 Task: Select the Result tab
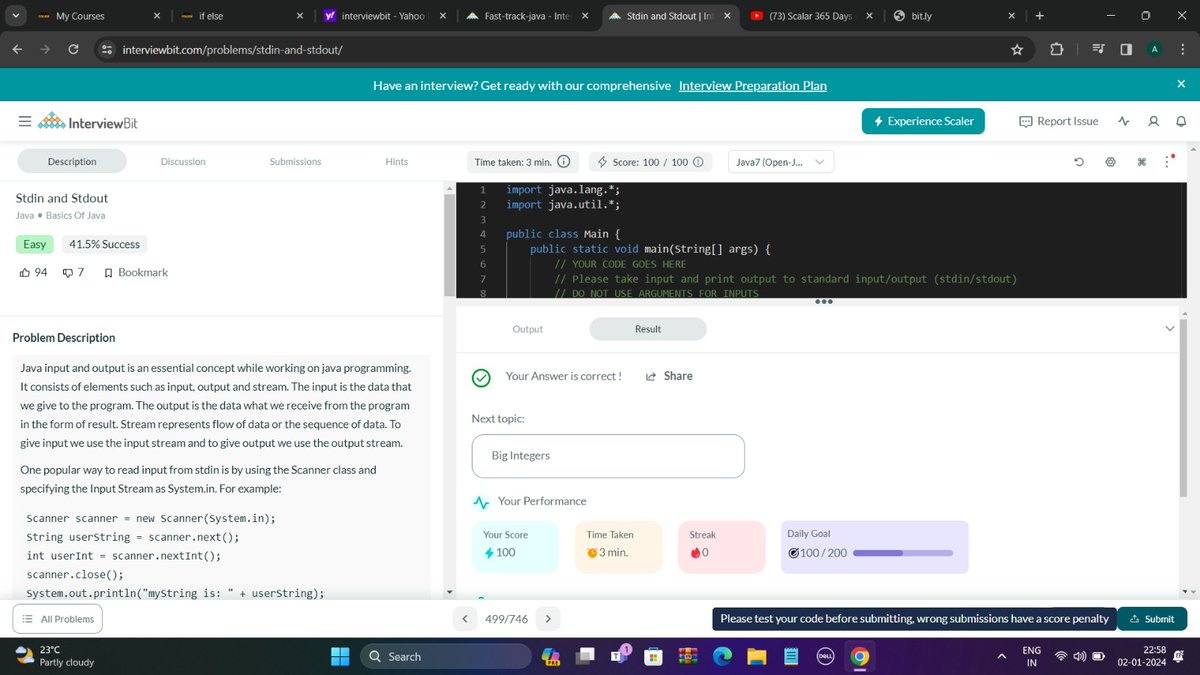[x=648, y=329]
